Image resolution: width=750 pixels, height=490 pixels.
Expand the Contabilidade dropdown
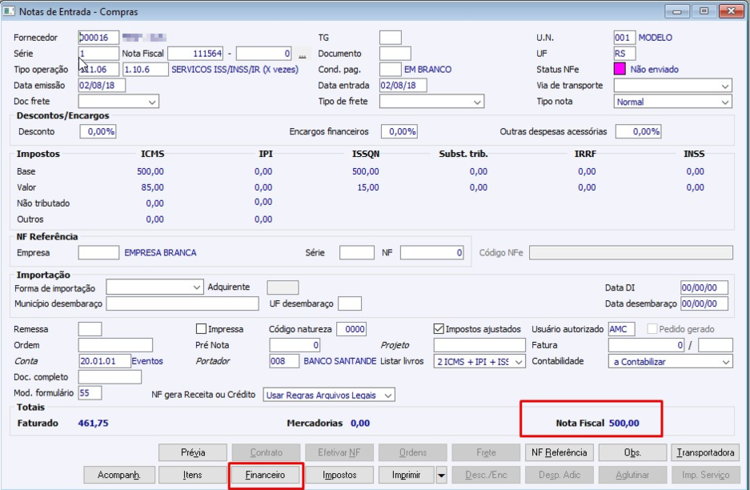tap(670, 361)
